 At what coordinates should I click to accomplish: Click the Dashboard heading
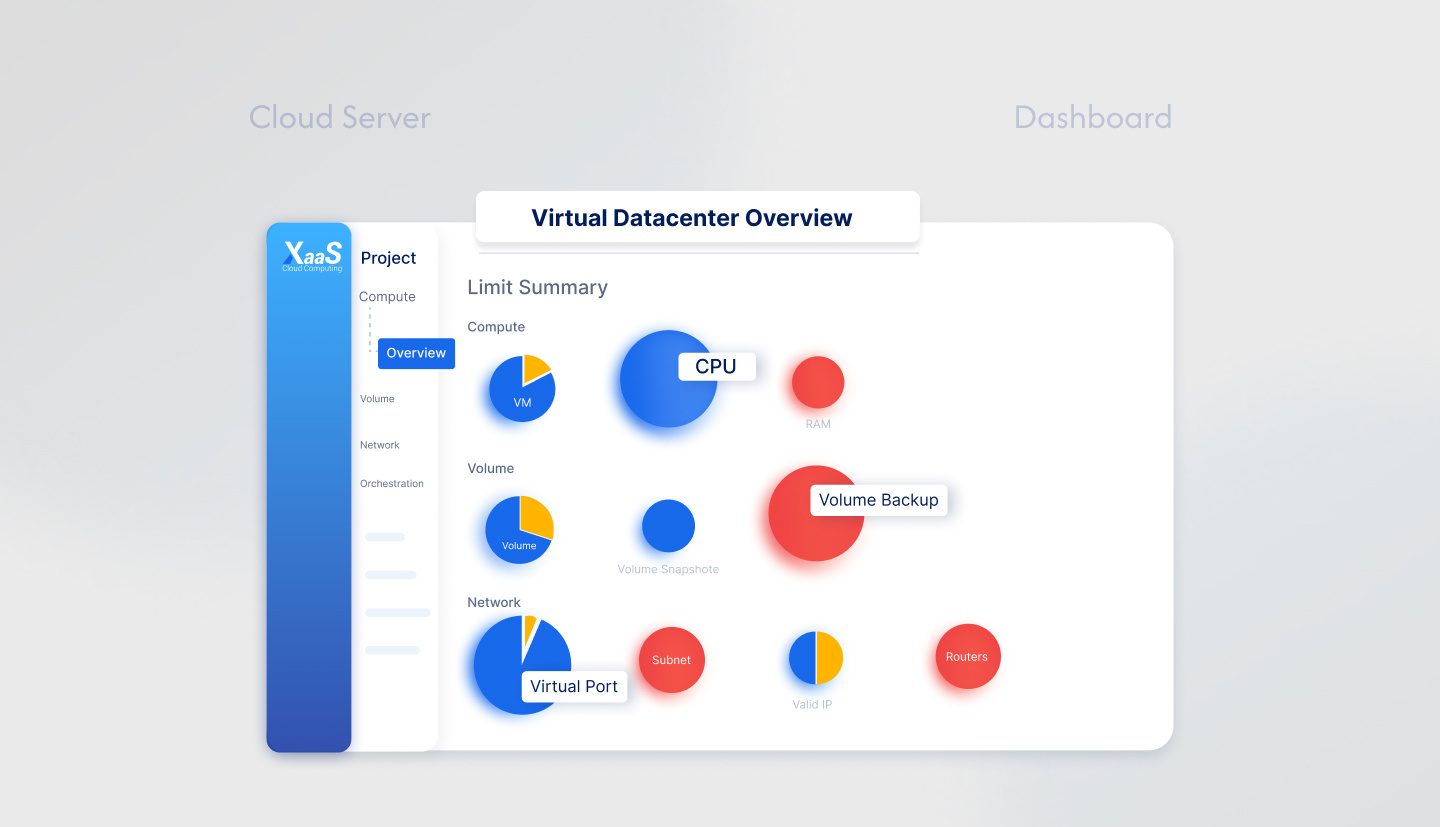coord(1093,117)
